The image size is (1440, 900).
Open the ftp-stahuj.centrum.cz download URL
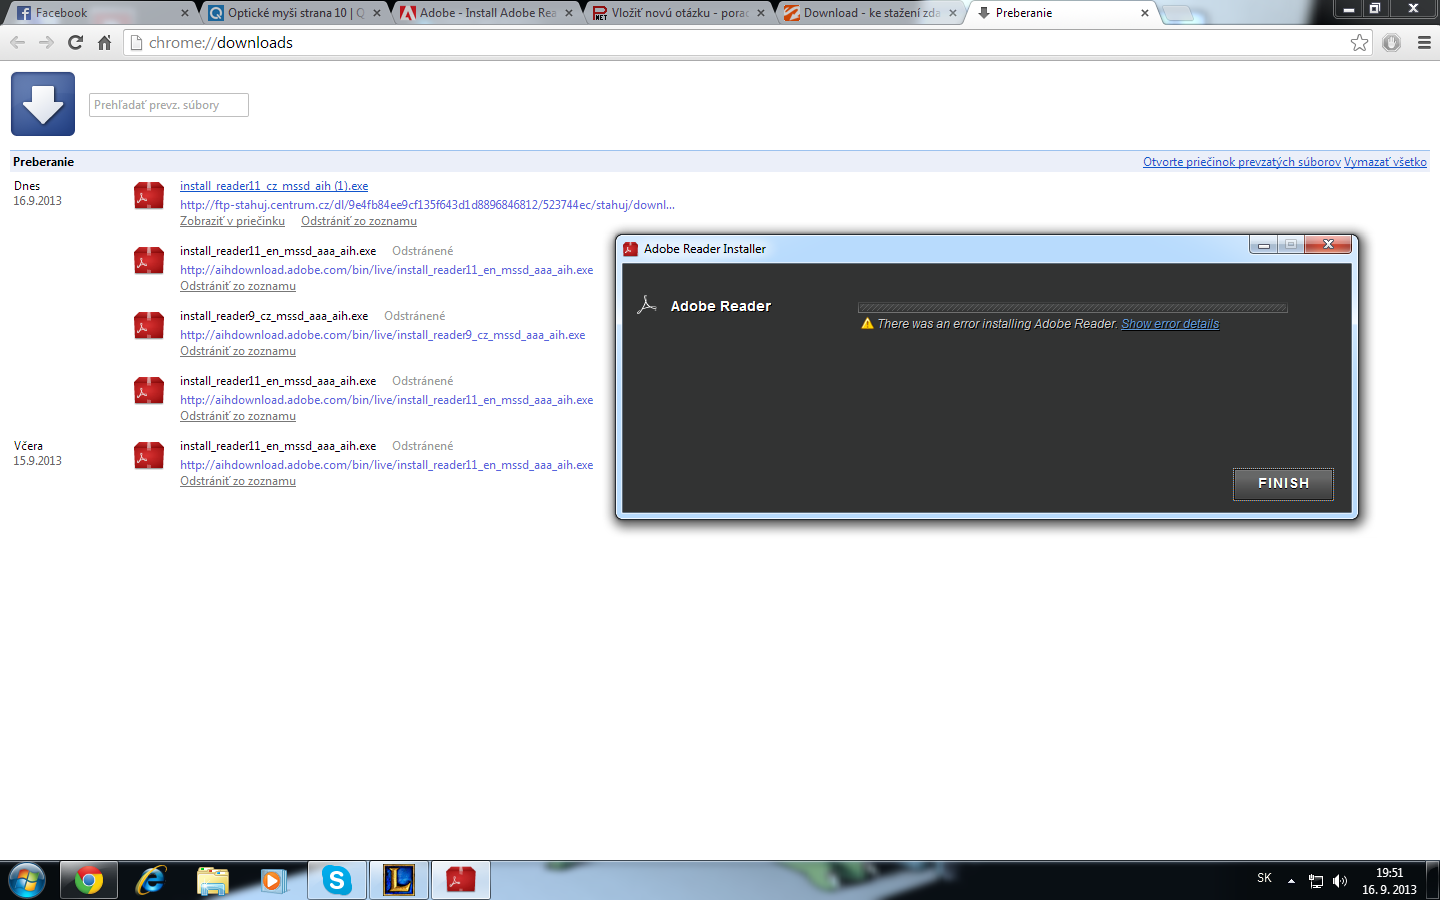[427, 205]
